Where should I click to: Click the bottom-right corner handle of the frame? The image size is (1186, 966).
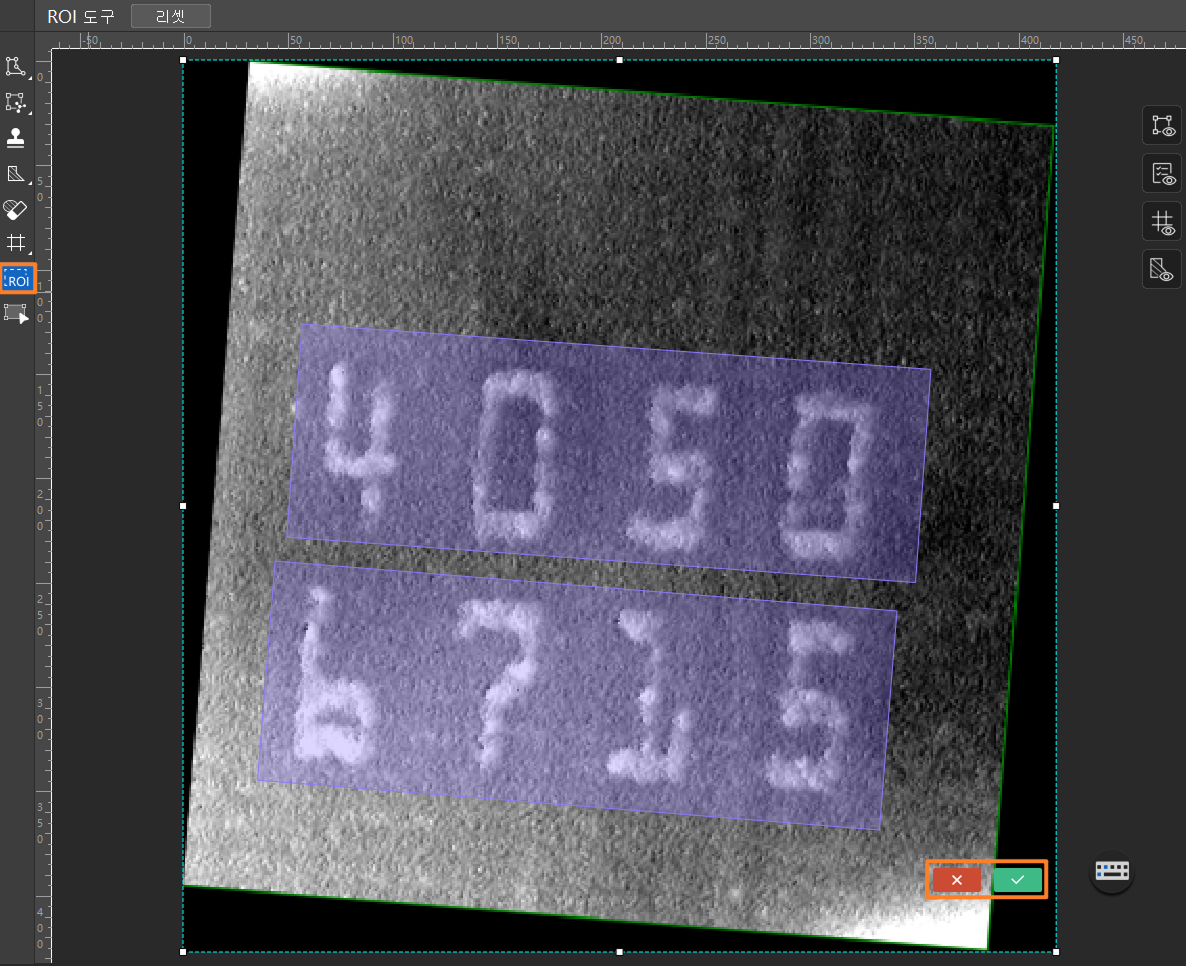point(1056,952)
